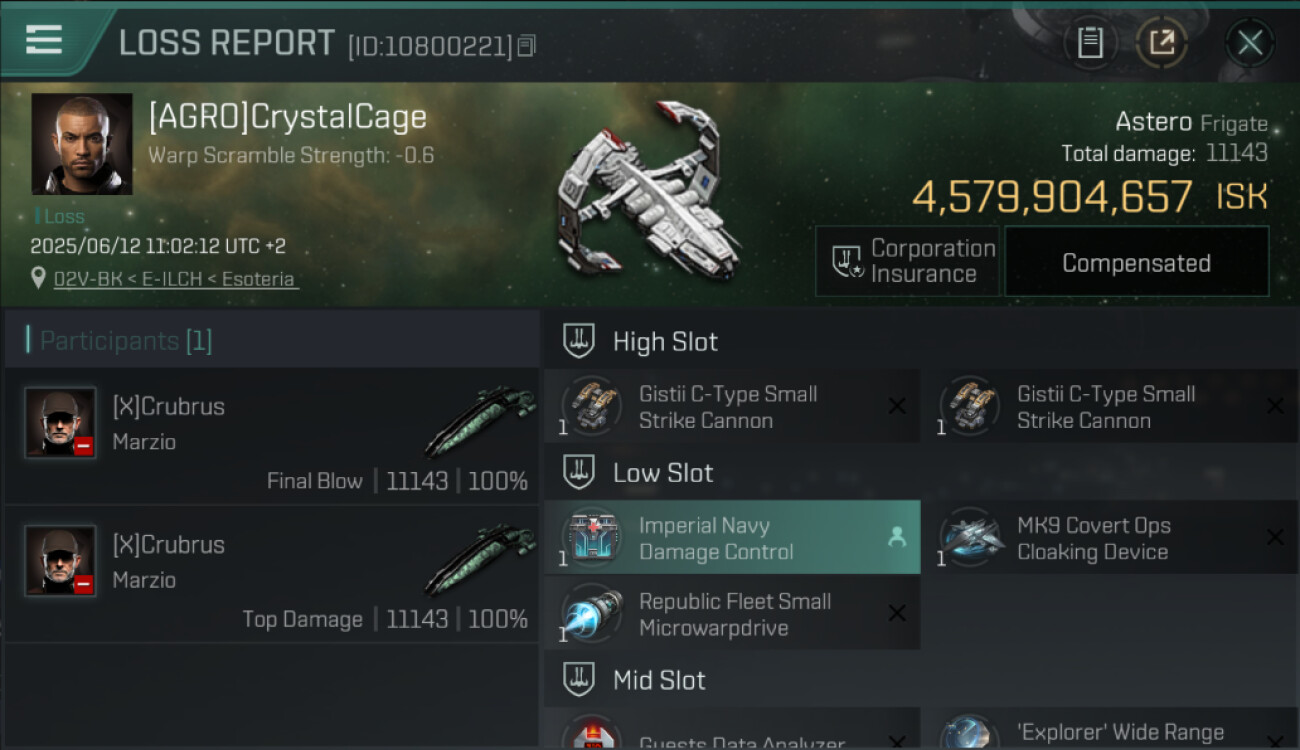This screenshot has height=750, width=1300.
Task: Click the clipboard report icon
Action: pyautogui.click(x=1090, y=42)
